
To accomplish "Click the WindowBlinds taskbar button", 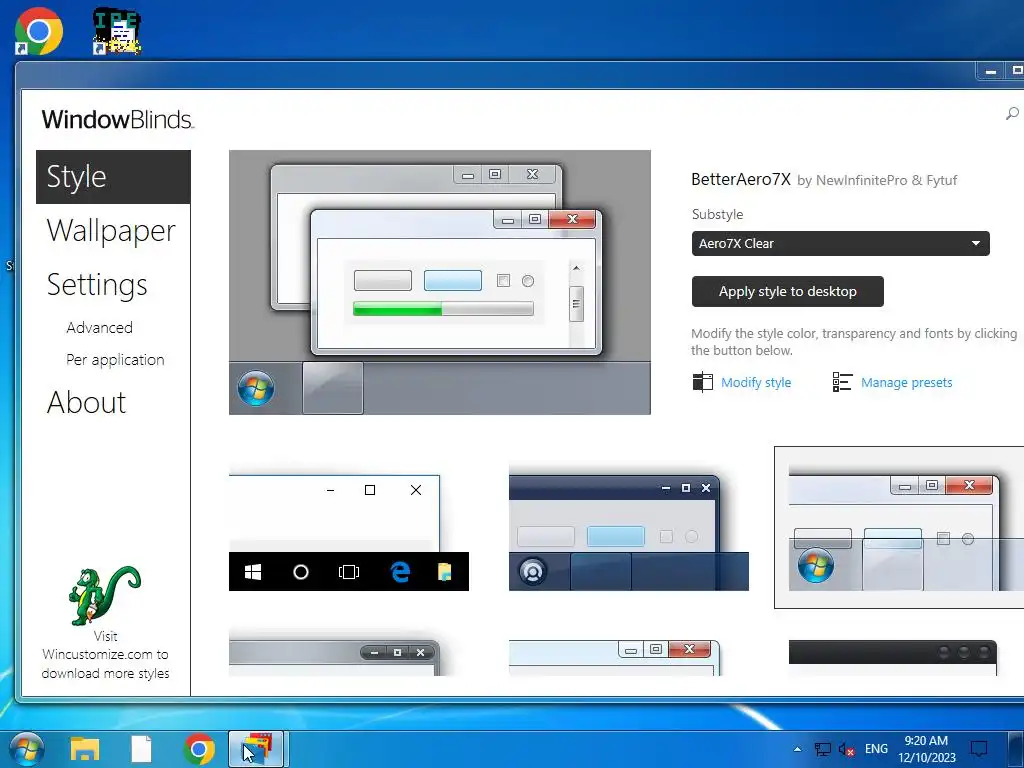I will point(256,749).
